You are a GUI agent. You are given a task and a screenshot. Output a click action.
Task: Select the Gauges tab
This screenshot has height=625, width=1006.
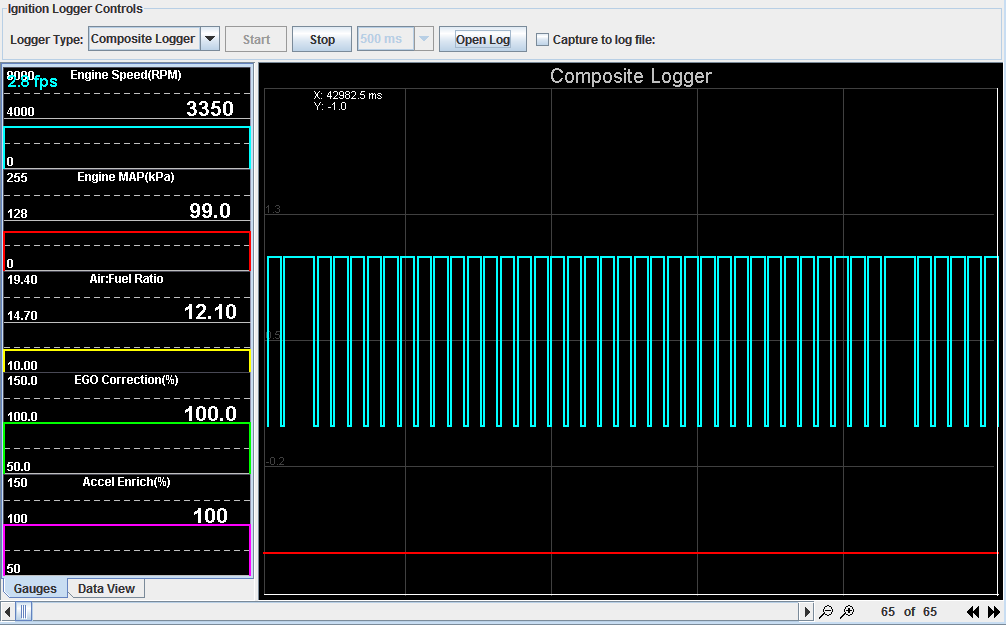pyautogui.click(x=35, y=589)
